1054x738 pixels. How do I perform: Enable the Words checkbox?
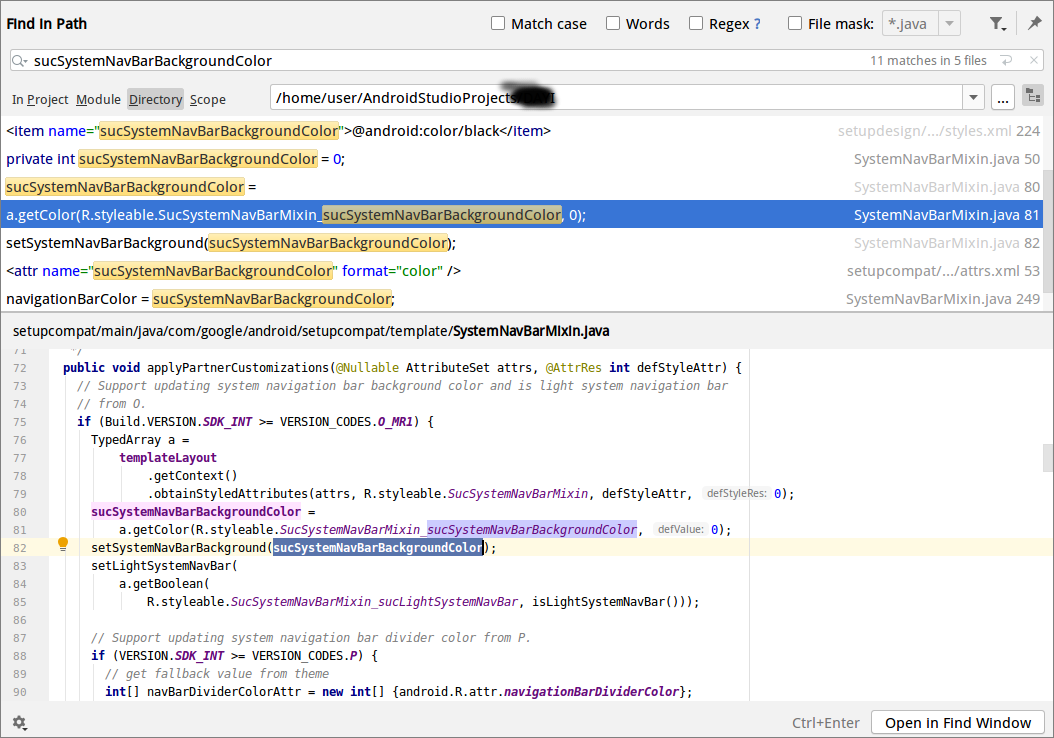click(612, 23)
